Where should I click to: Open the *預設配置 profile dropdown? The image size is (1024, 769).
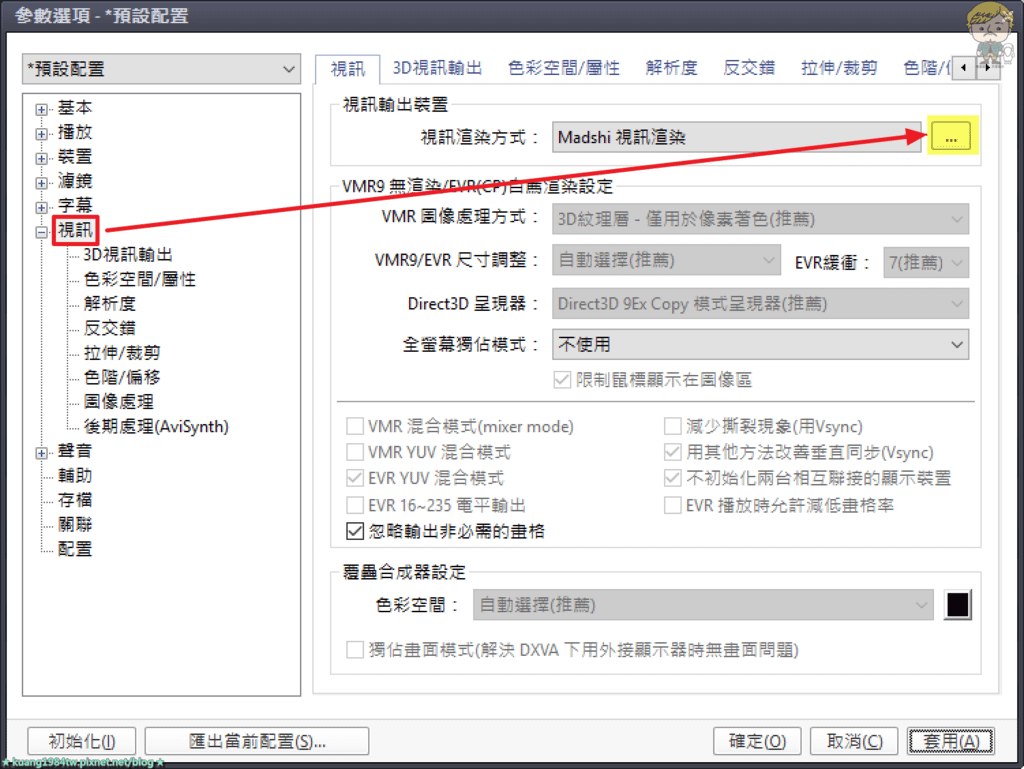pyautogui.click(x=161, y=69)
